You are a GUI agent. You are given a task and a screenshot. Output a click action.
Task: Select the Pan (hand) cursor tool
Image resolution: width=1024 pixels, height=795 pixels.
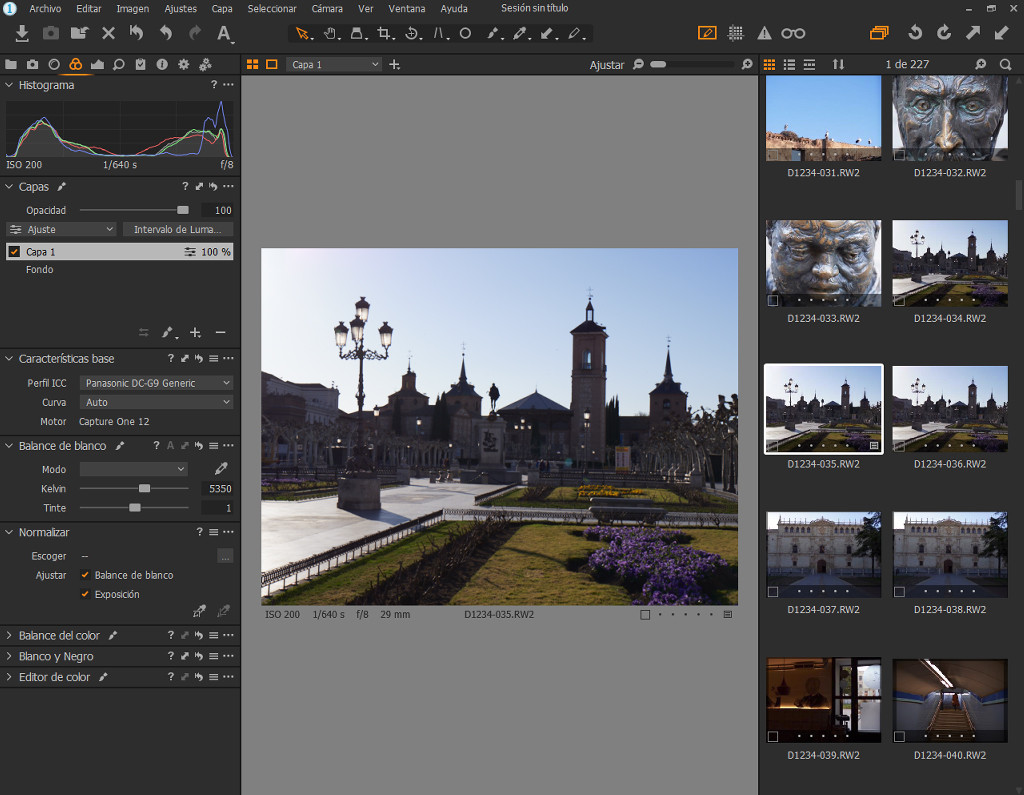coord(331,33)
